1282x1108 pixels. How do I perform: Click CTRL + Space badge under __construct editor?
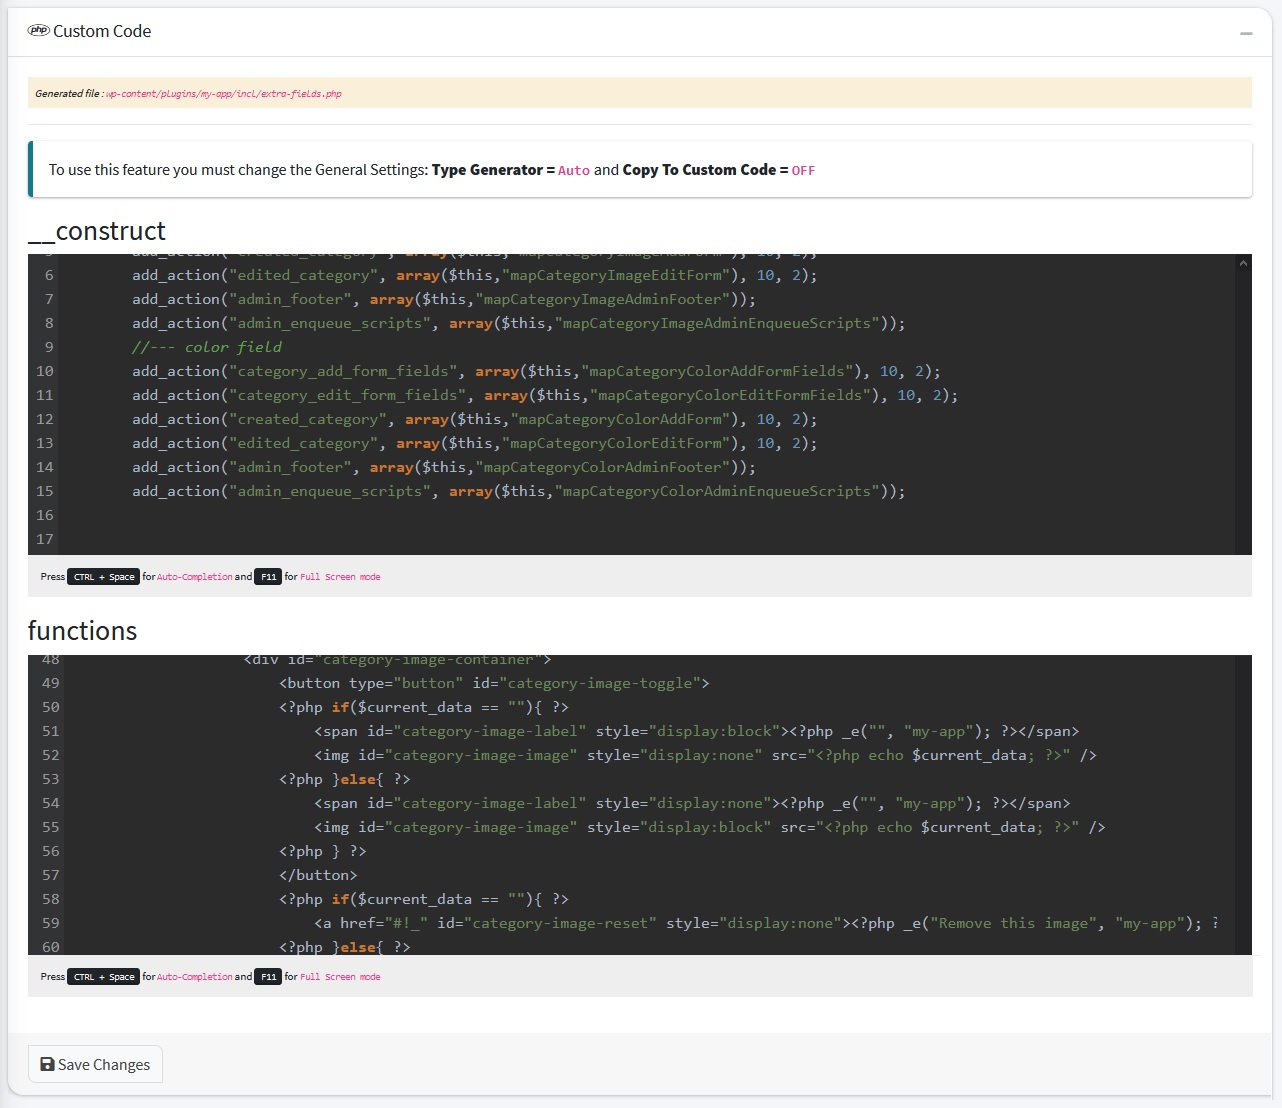click(x=104, y=577)
